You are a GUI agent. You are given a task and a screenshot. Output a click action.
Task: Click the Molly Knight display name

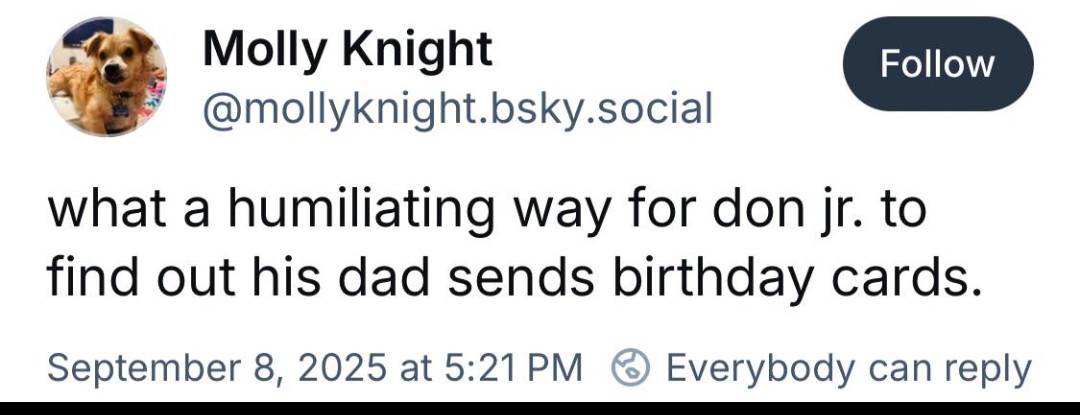pos(347,49)
